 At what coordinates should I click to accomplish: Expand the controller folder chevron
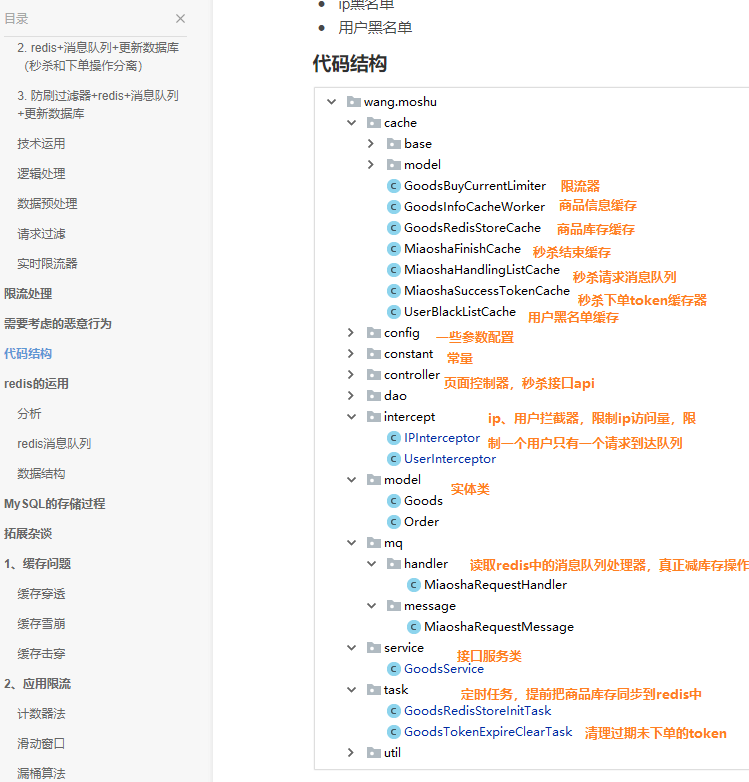pos(351,375)
